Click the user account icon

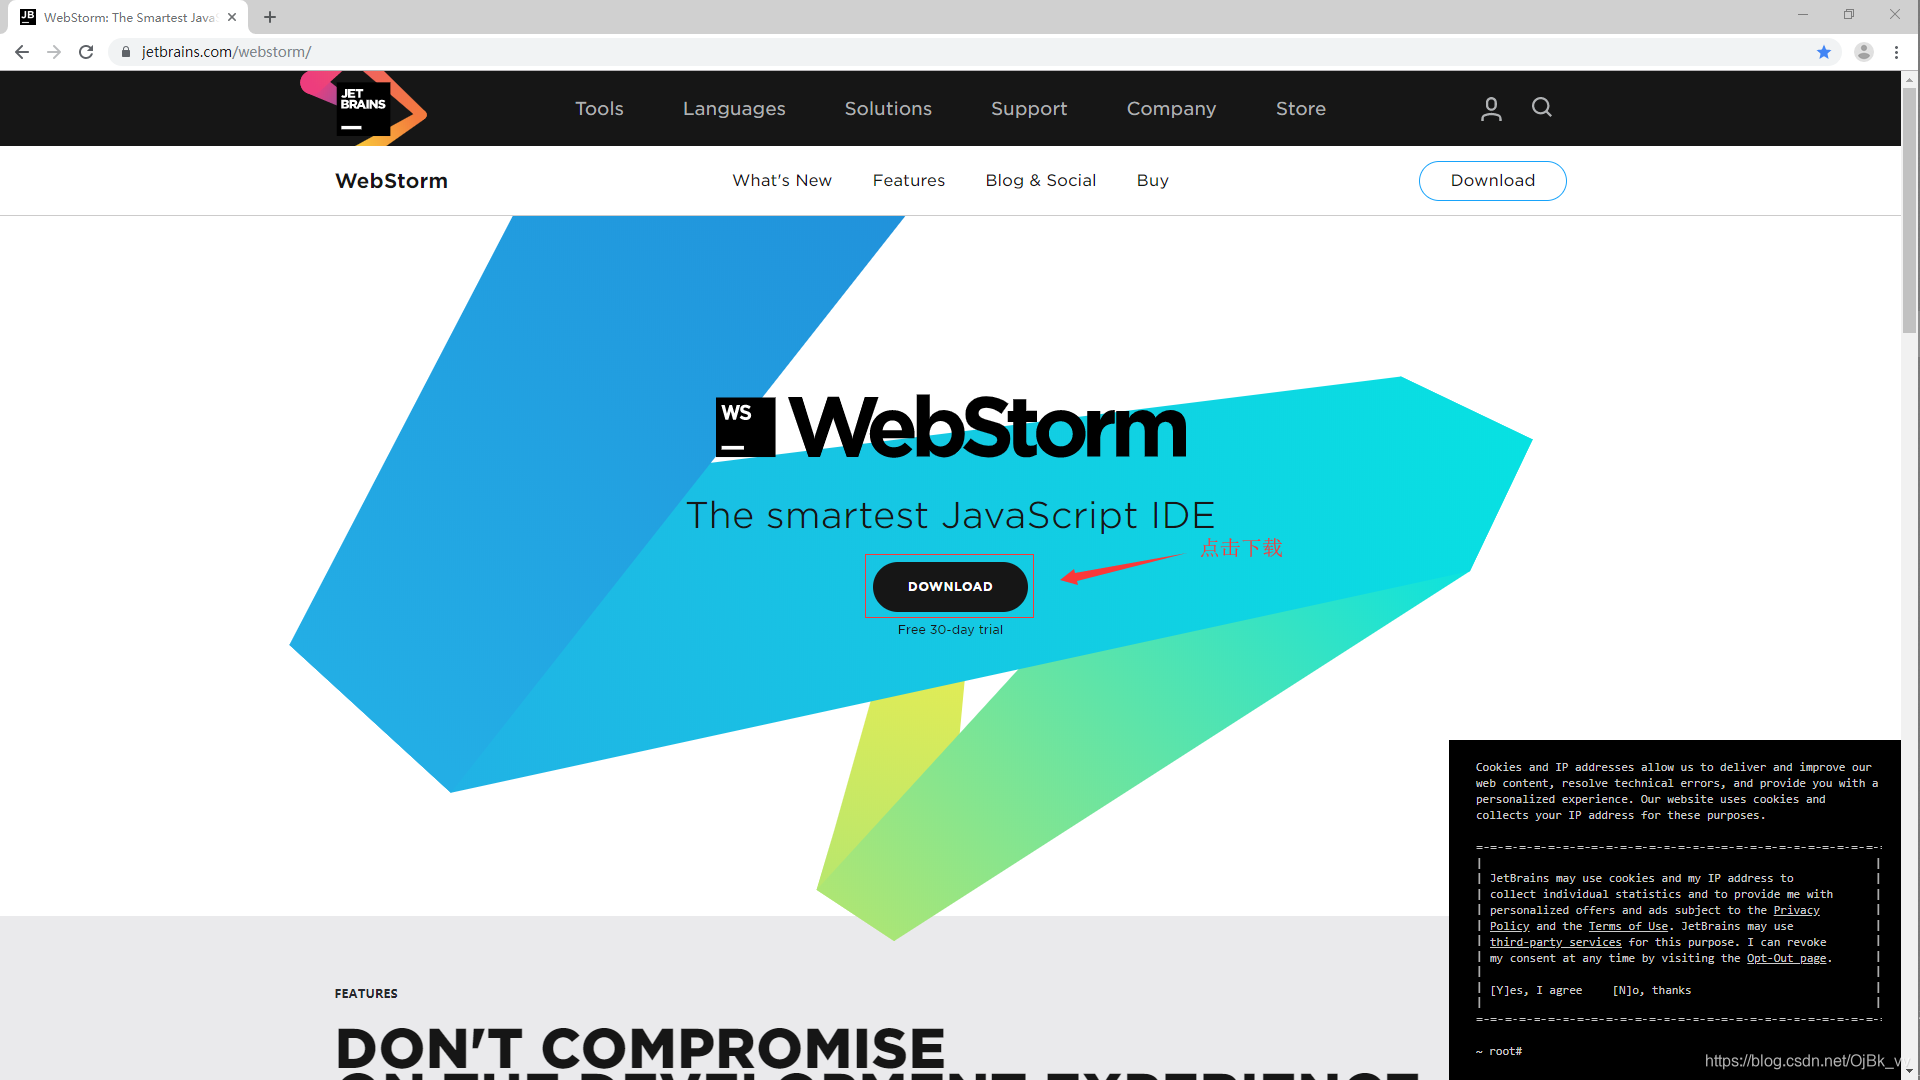point(1491,107)
